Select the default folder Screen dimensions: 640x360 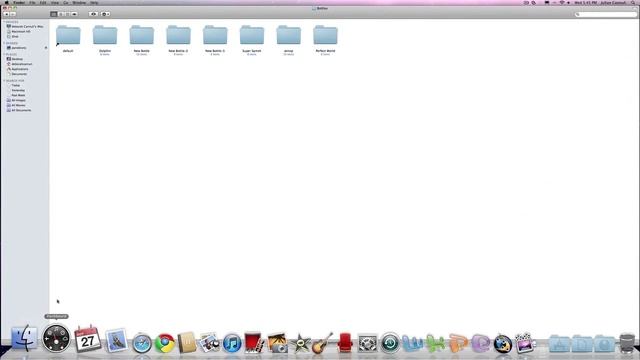[68, 36]
